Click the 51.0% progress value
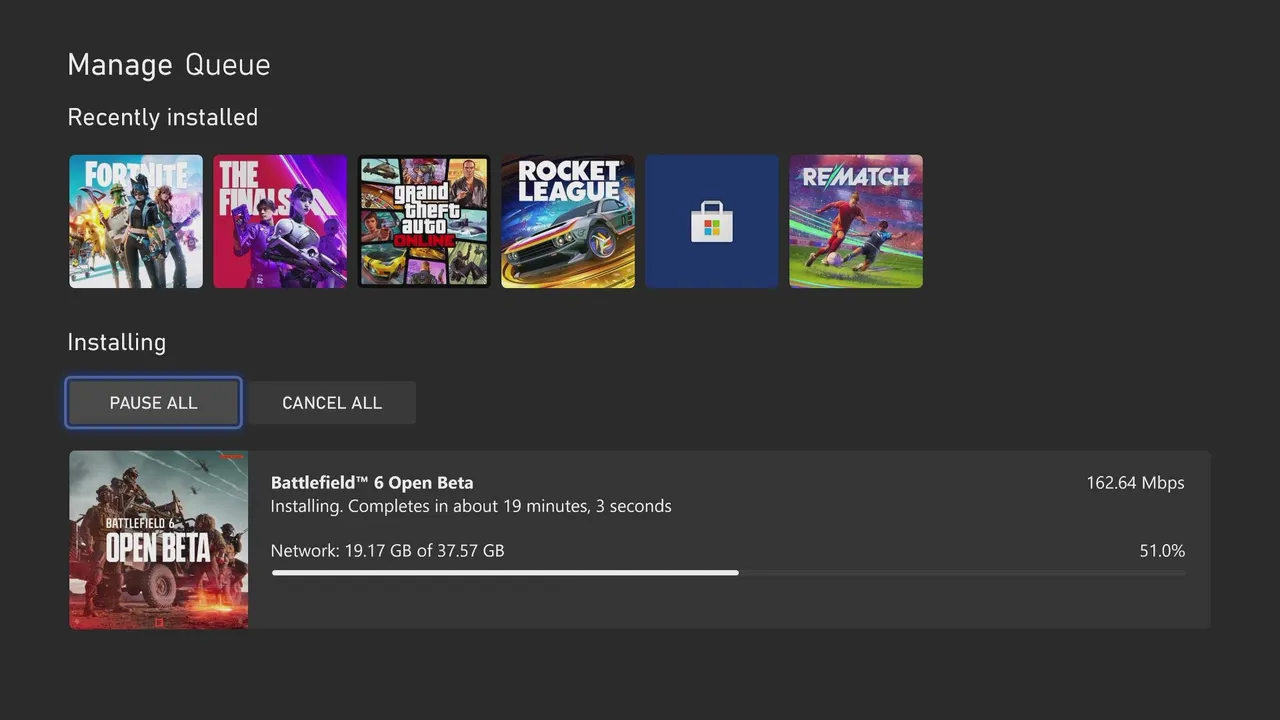This screenshot has width=1280, height=720. tap(1162, 550)
